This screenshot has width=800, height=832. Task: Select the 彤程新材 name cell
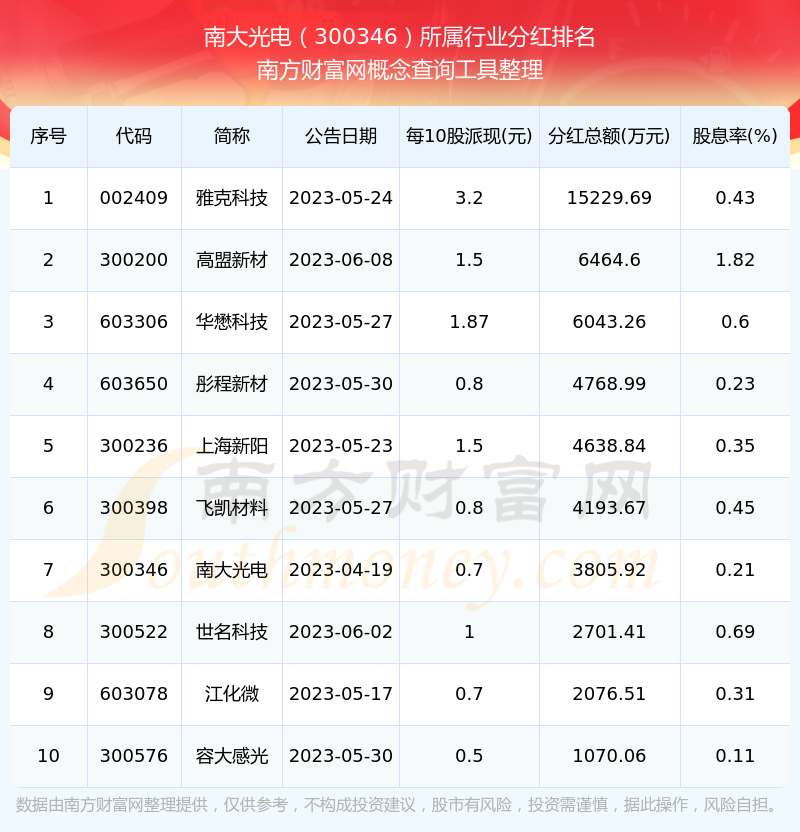tap(232, 384)
